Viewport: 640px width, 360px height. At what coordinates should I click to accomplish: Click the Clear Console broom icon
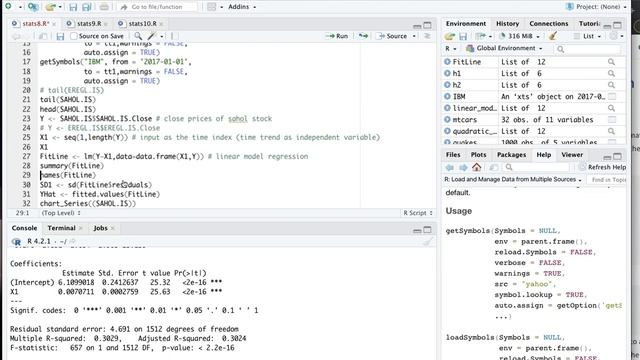tap(427, 242)
